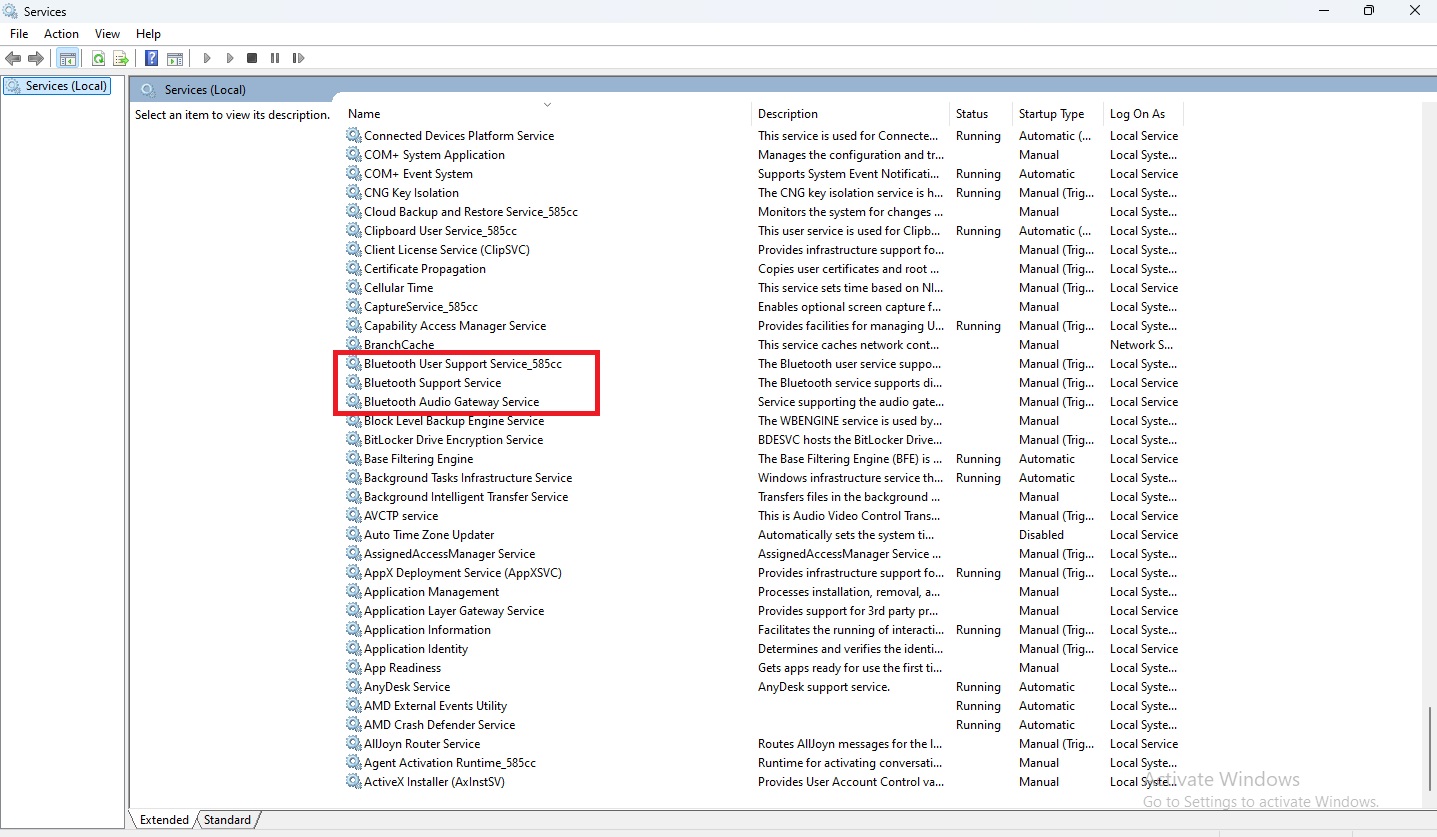Open the Action menu
Screen dimensions: 1437x837
click(x=61, y=34)
